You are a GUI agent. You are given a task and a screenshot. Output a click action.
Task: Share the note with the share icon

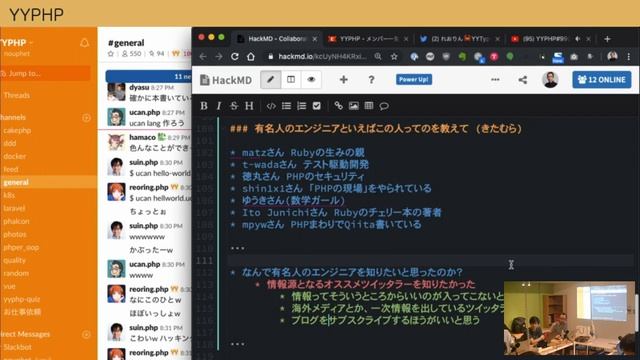[522, 80]
